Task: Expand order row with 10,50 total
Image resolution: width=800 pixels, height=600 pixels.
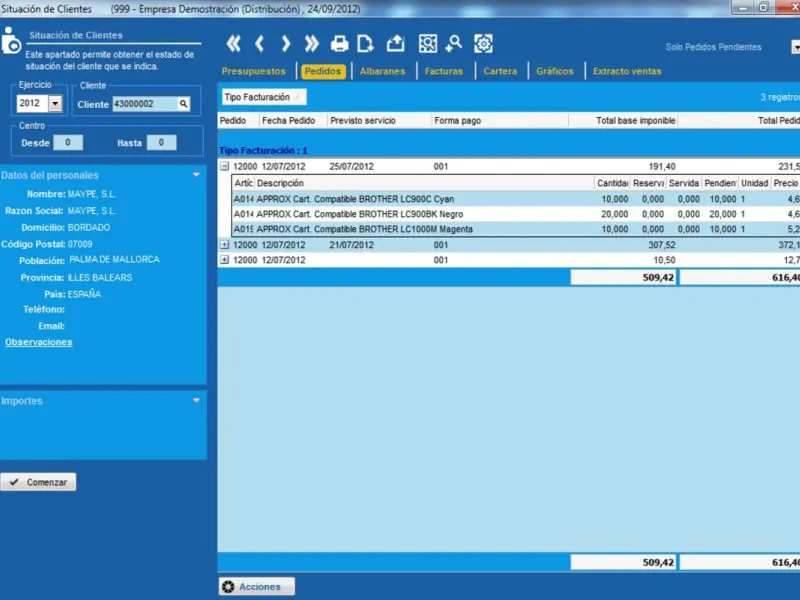Action: pos(224,260)
